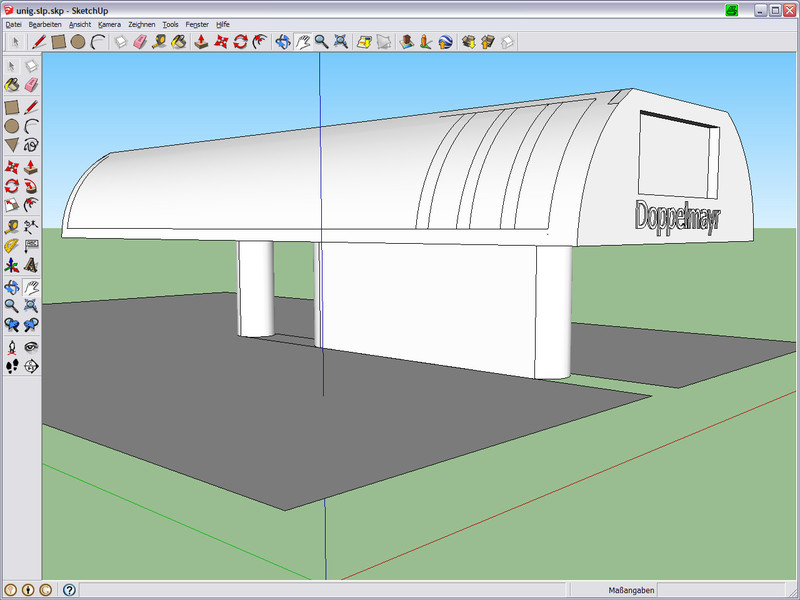Screen dimensions: 800x600
Task: Choose the Arc tool in left palette
Action: 31,126
